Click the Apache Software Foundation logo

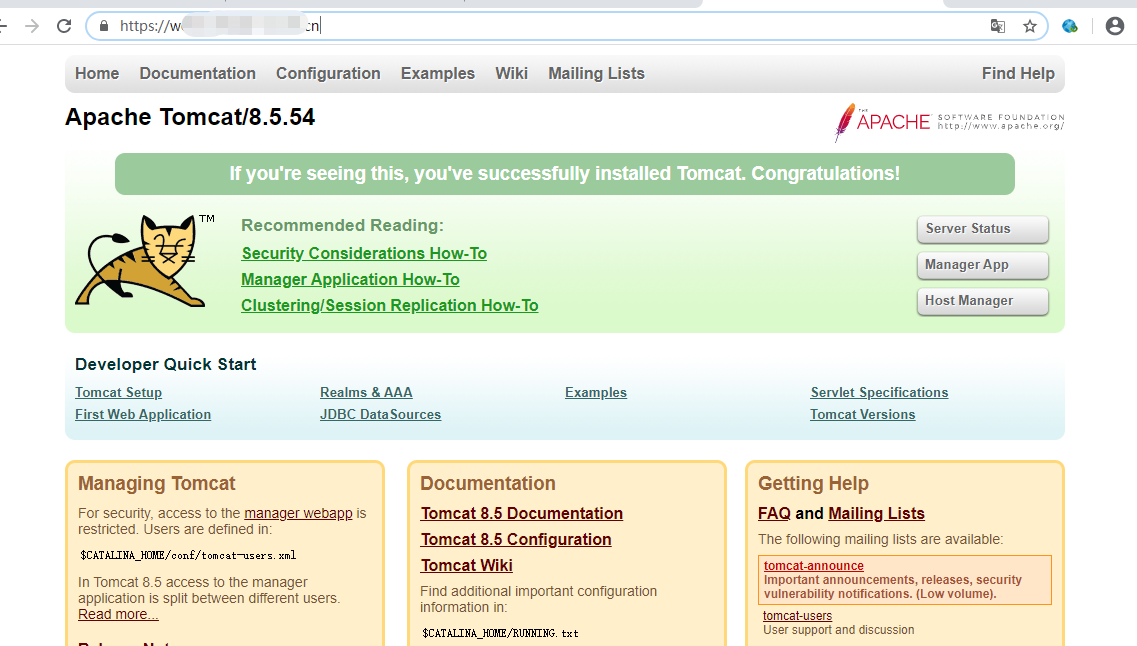coord(949,122)
